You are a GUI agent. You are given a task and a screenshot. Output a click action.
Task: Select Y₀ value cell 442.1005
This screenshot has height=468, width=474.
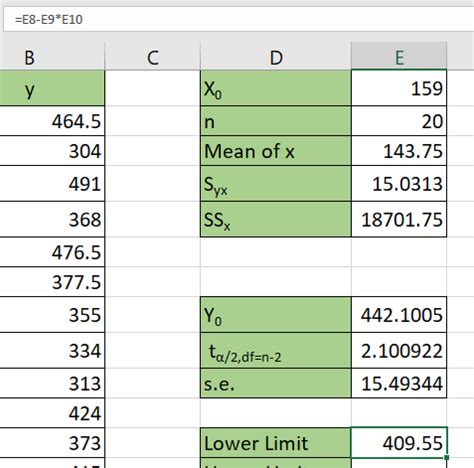click(x=399, y=315)
